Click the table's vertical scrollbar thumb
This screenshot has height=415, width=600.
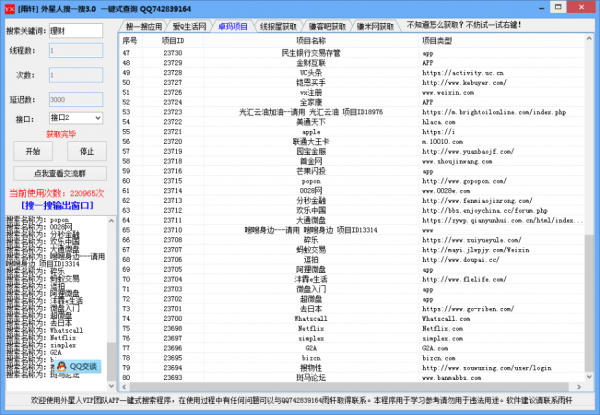589,303
